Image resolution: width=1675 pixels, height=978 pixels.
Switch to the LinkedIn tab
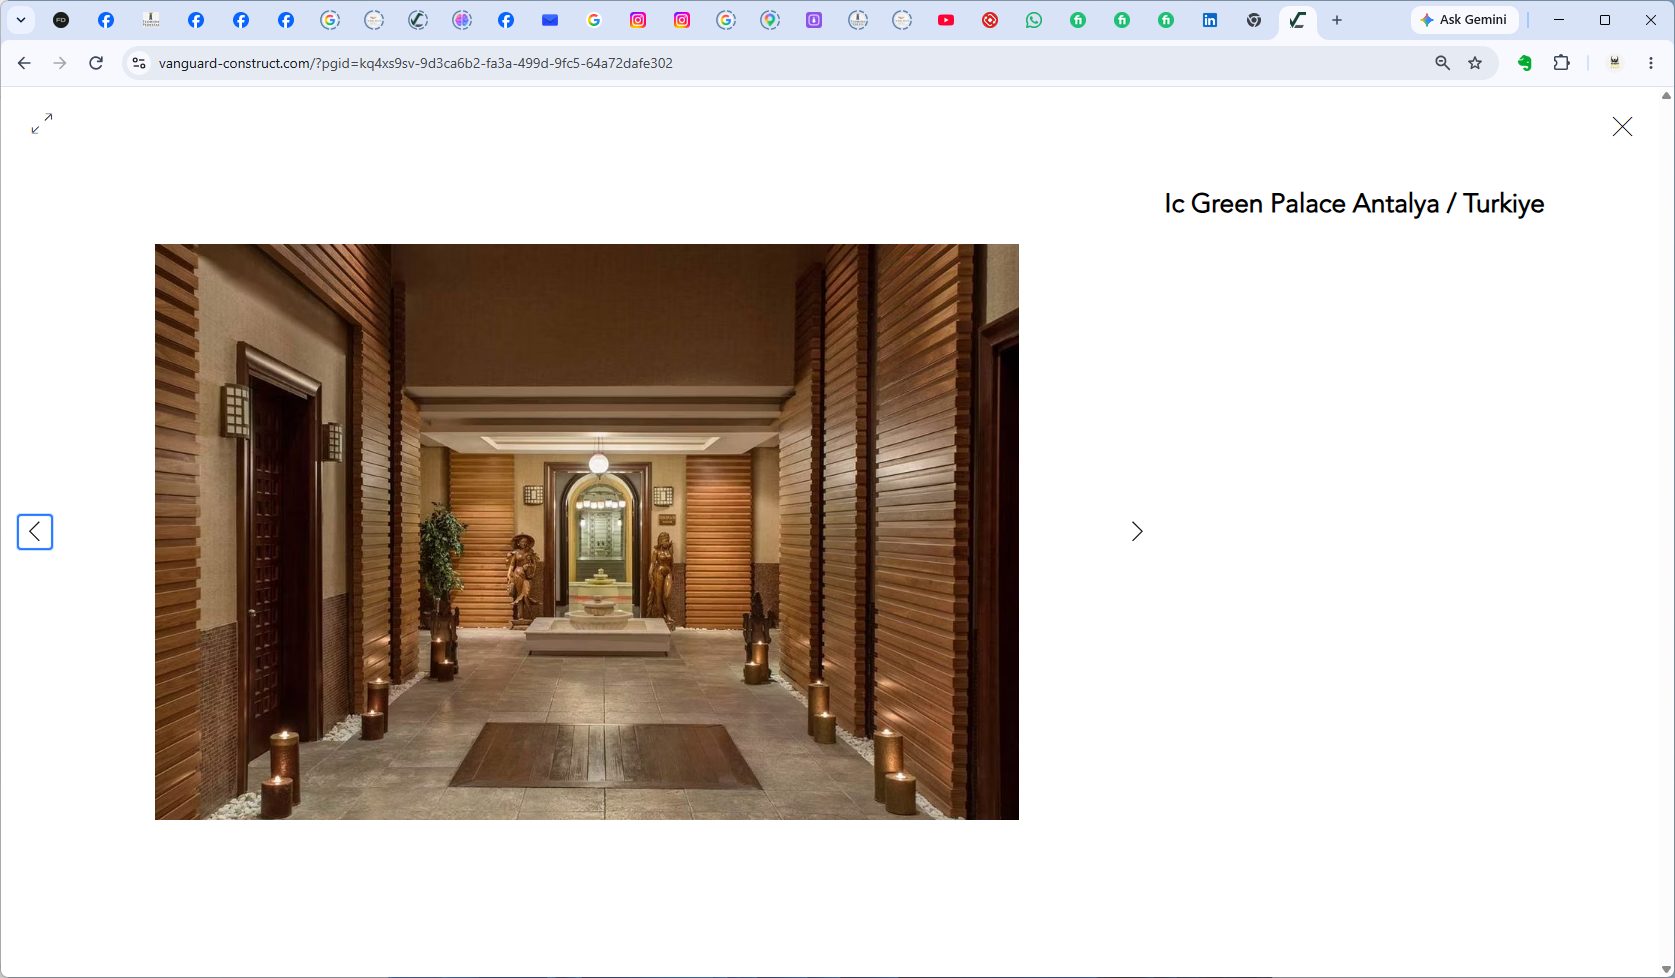(x=1210, y=20)
